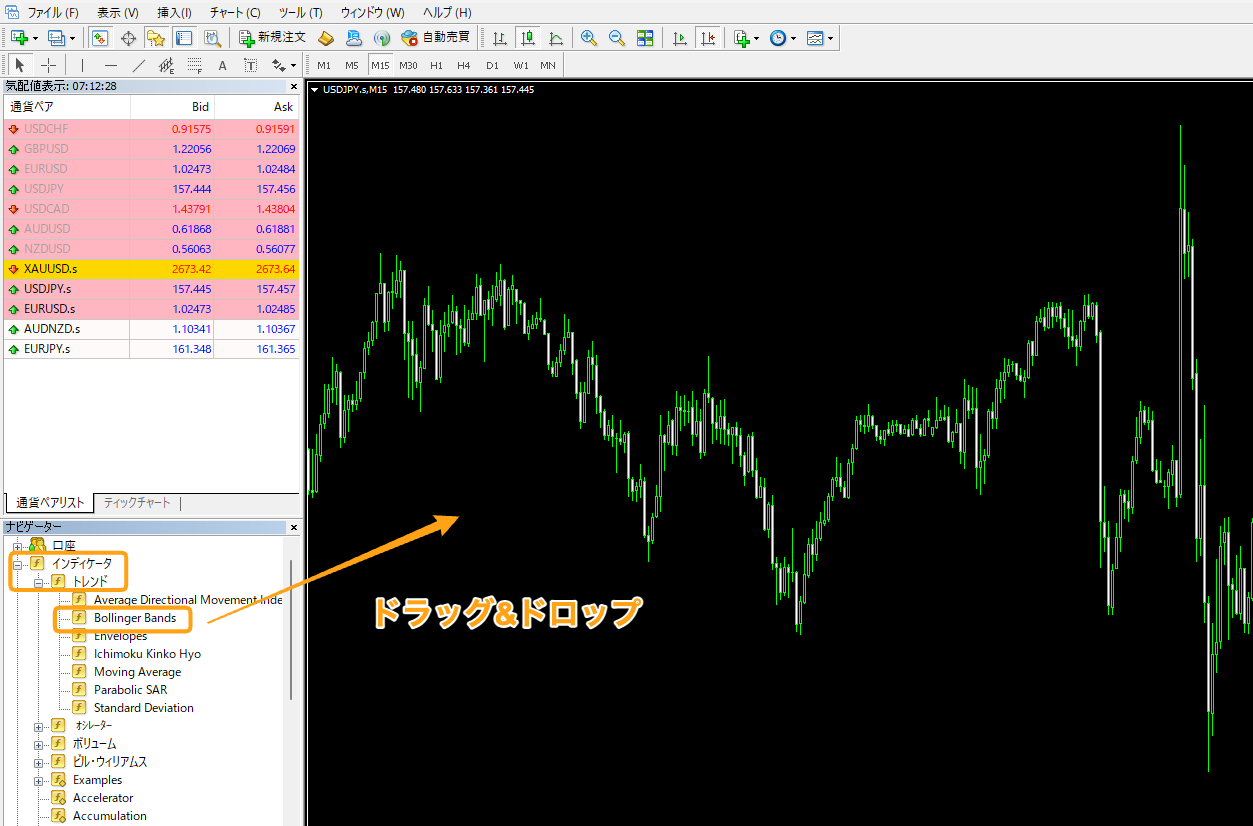
Task: Open the templates dropdown icon
Action: pyautogui.click(x=820, y=38)
